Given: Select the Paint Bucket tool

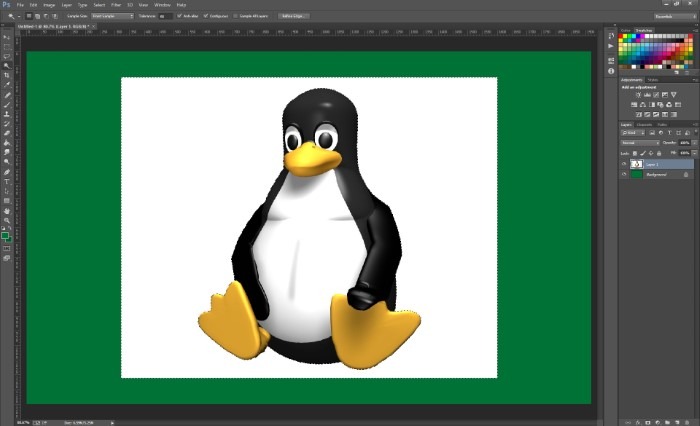Looking at the screenshot, I should pos(7,143).
